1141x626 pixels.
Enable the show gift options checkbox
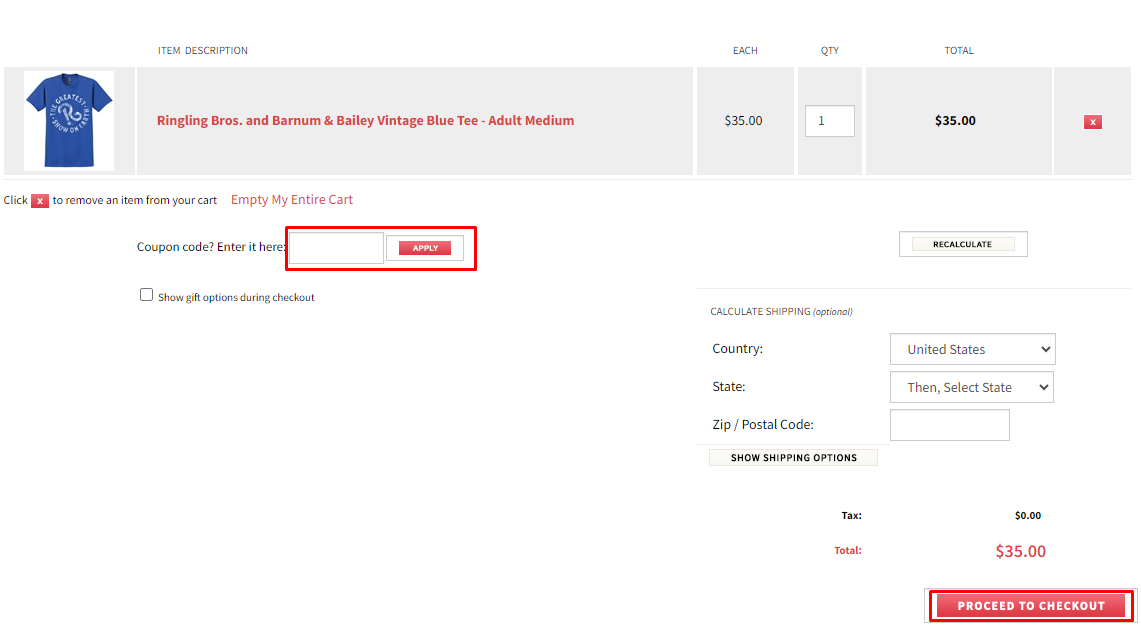tap(147, 295)
